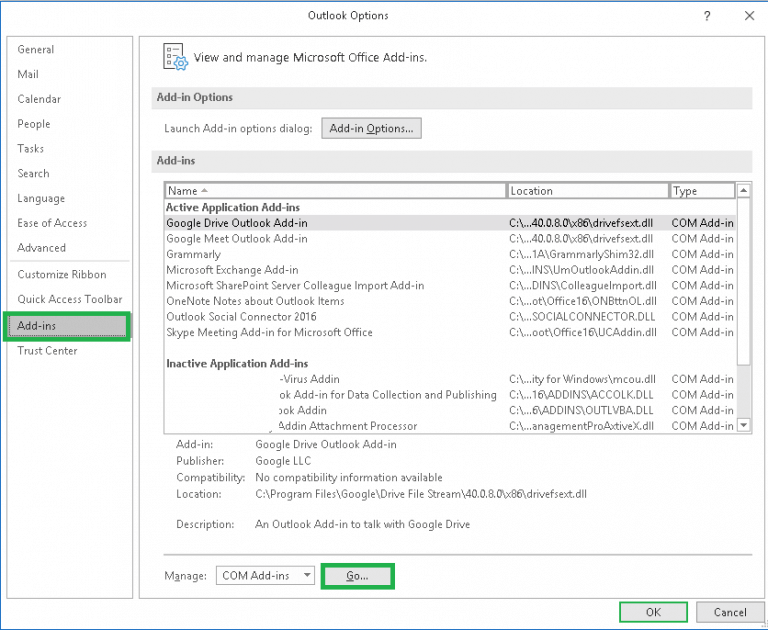The image size is (768, 630).
Task: Click the add-ins list scroll down arrow
Action: (x=744, y=425)
